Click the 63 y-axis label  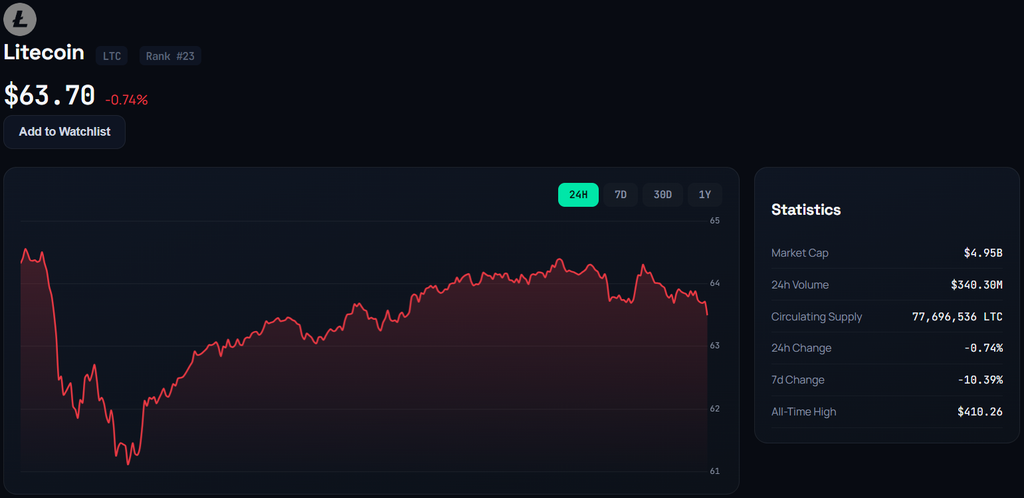[714, 346]
